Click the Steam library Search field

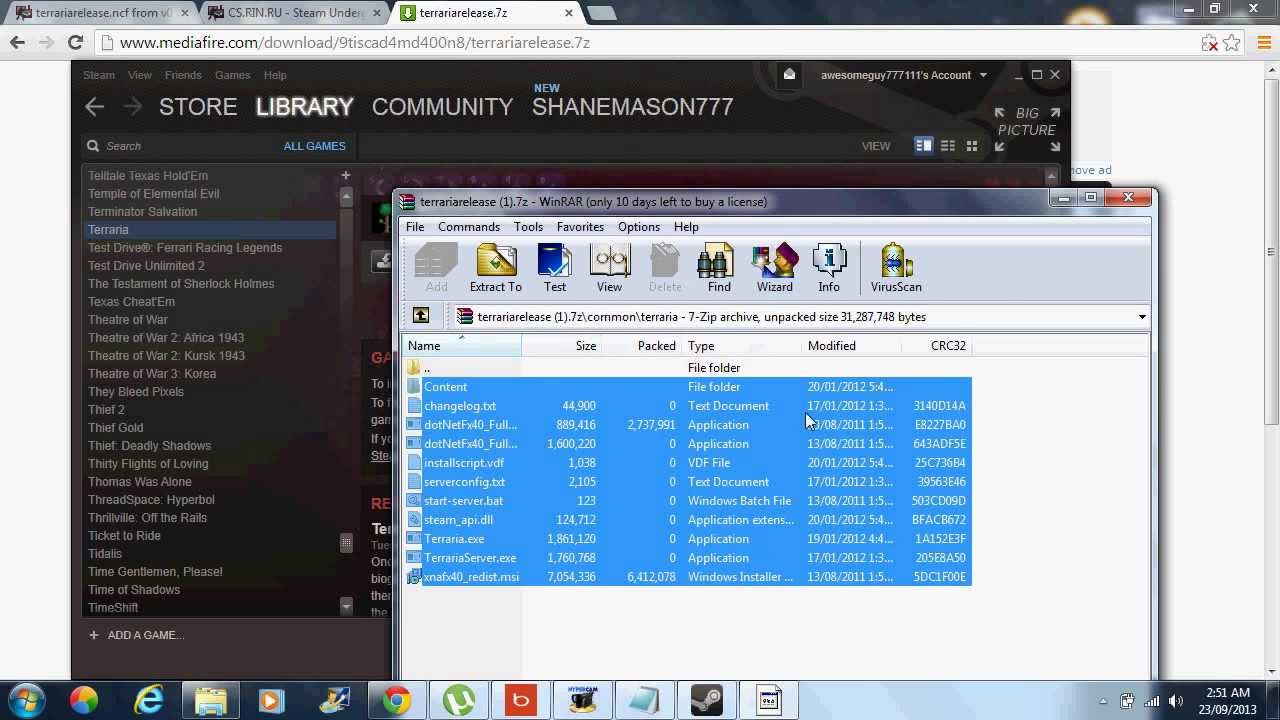click(x=180, y=146)
